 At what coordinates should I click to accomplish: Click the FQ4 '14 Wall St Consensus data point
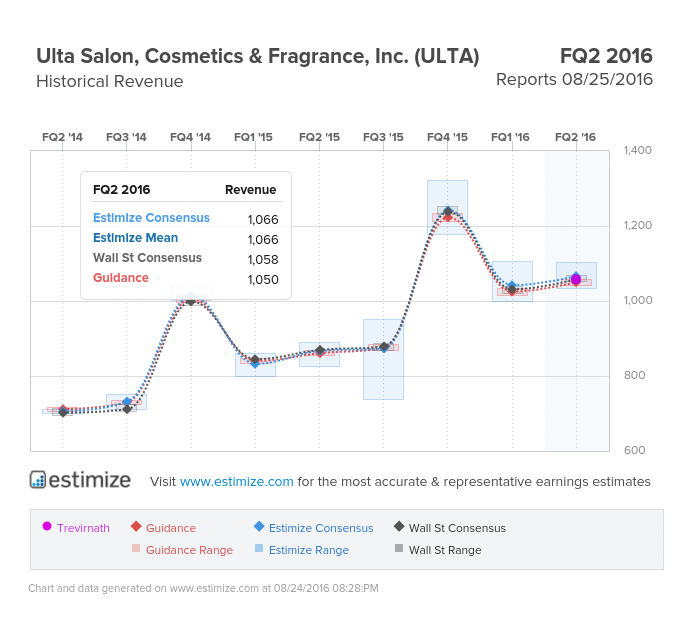tap(191, 301)
